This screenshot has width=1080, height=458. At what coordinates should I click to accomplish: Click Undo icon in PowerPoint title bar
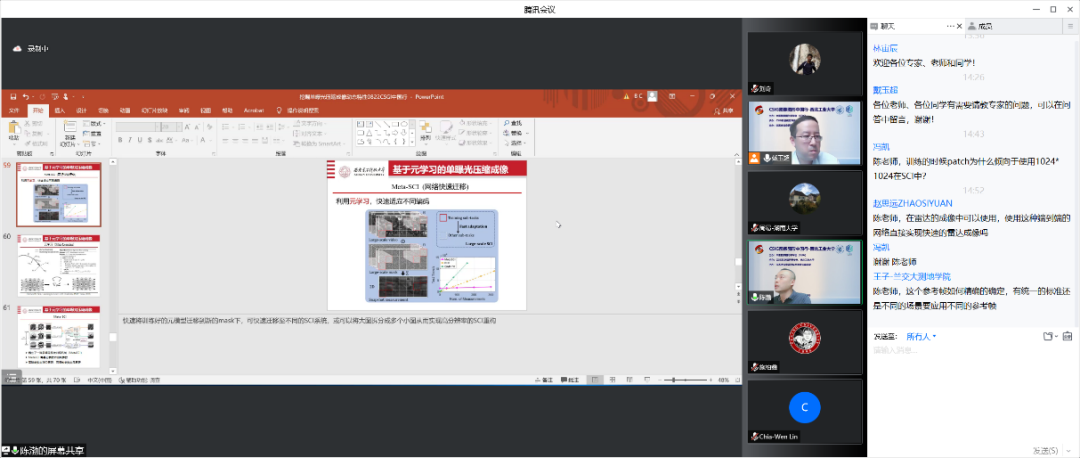25,97
